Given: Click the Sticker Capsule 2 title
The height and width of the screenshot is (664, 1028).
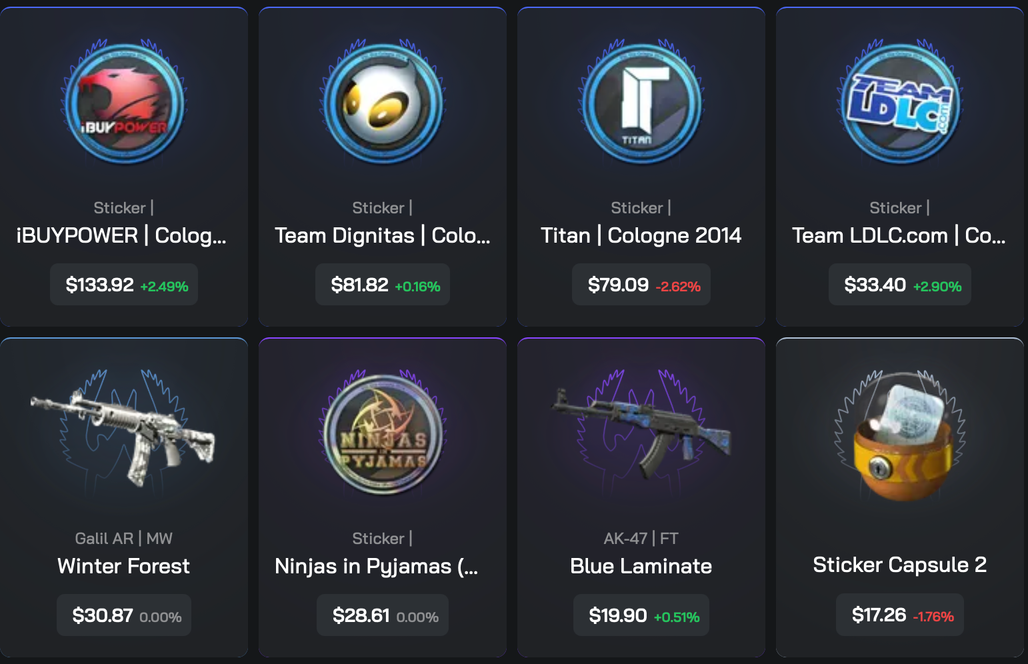Looking at the screenshot, I should click(900, 564).
